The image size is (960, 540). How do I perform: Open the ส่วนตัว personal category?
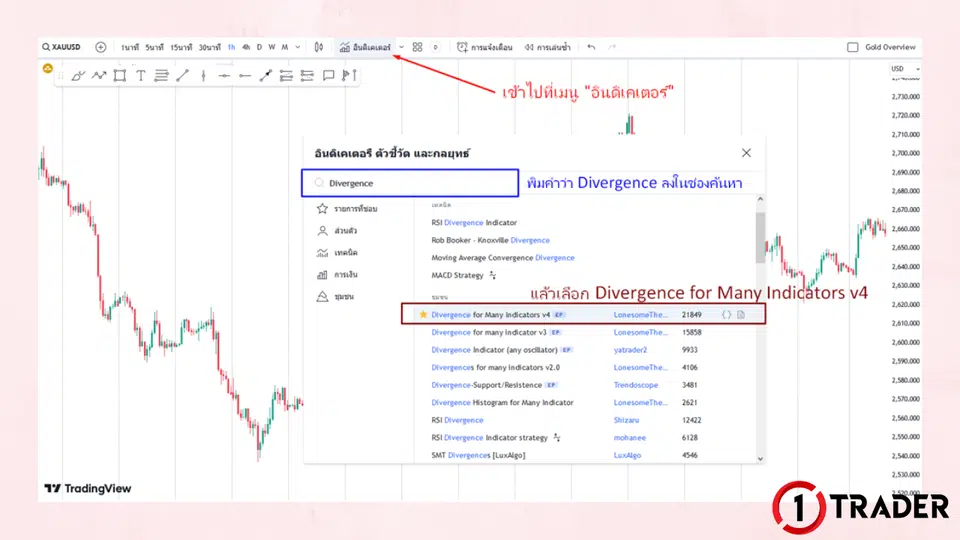(337, 231)
